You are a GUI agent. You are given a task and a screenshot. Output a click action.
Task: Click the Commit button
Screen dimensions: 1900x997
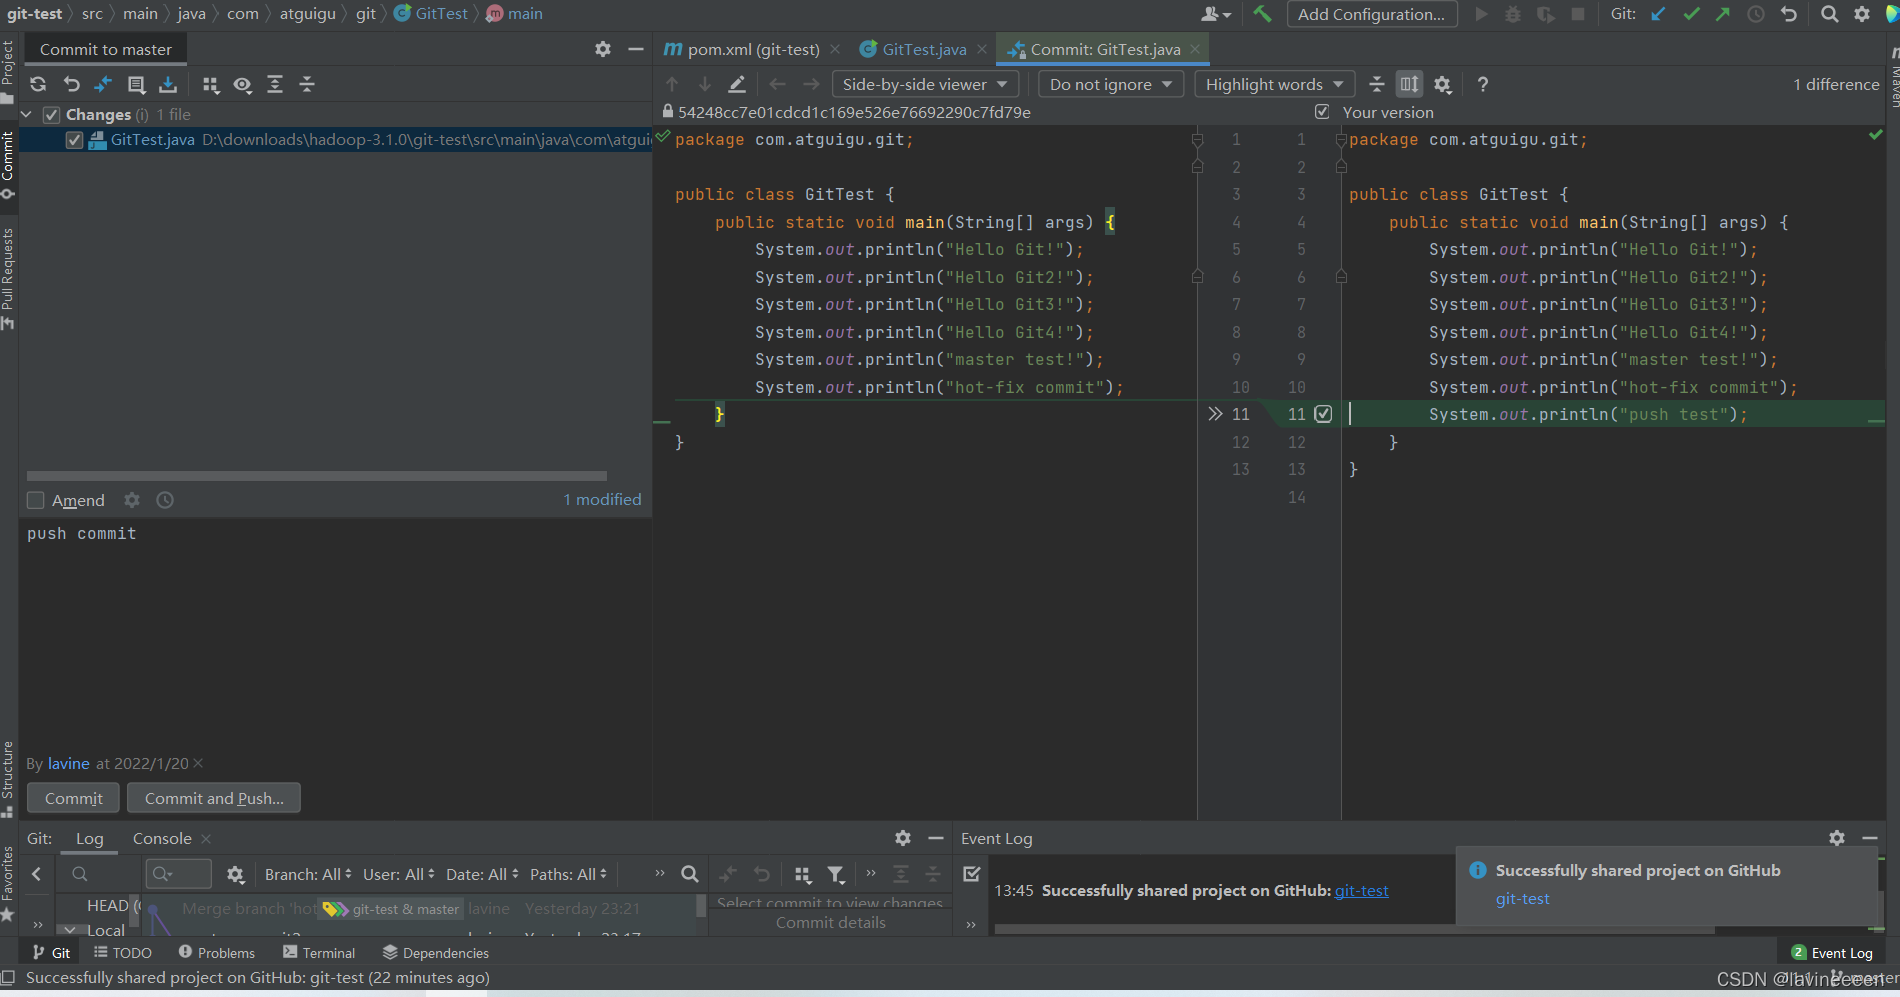pos(73,798)
